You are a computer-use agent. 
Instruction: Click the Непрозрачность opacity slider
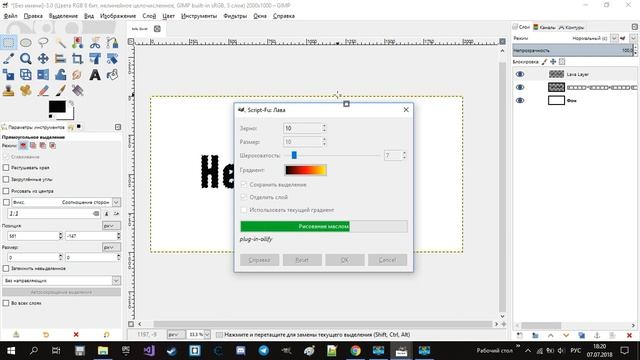coord(572,50)
